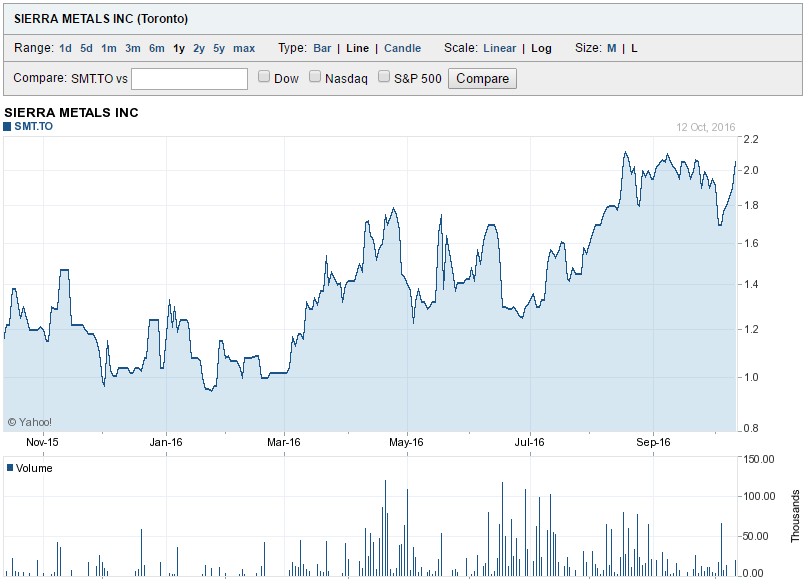This screenshot has height=585, width=809.
Task: Click the Nov-15 axis label
Action: tap(42, 443)
